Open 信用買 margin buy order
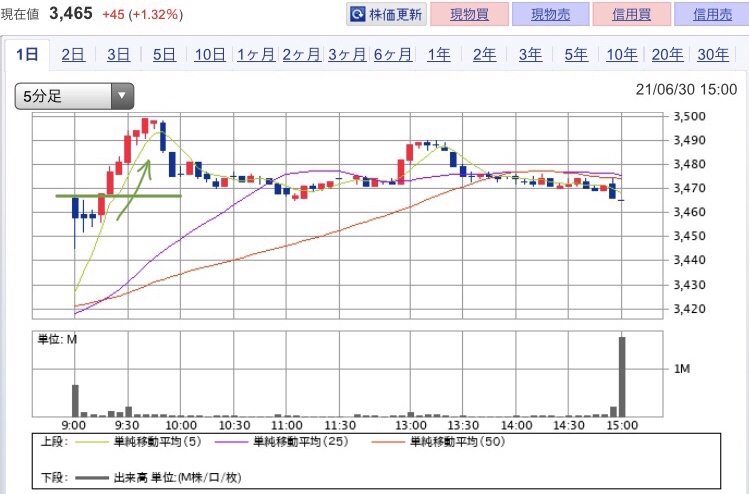 [631, 14]
